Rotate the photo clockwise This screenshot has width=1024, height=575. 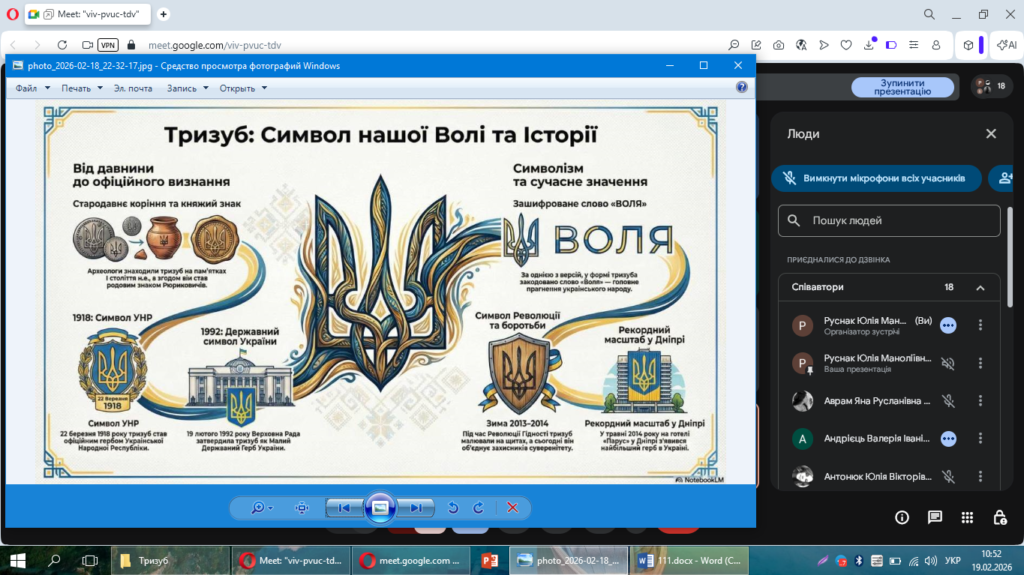click(x=478, y=508)
